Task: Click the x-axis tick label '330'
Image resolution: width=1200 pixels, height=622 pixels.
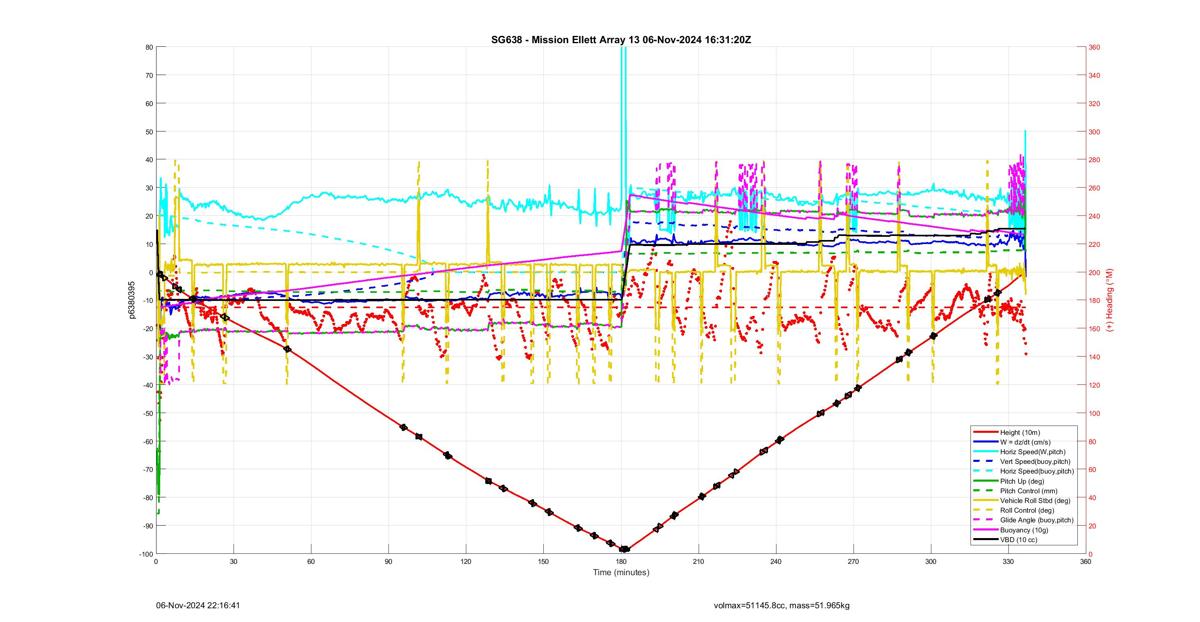Action: (x=1009, y=562)
